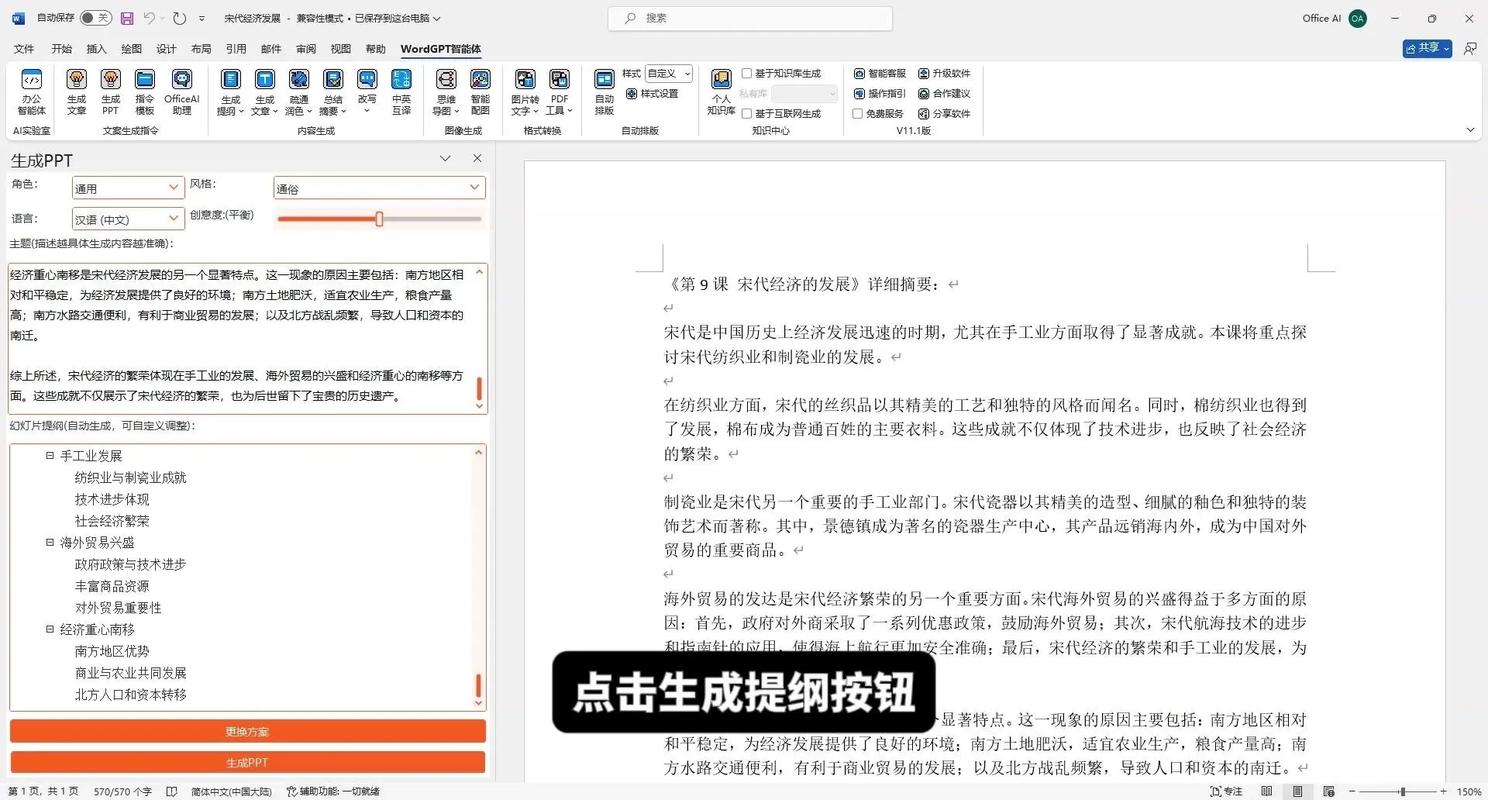The width and height of the screenshot is (1488, 800).
Task: Click the 570/570 个字 word count
Action: click(x=123, y=791)
